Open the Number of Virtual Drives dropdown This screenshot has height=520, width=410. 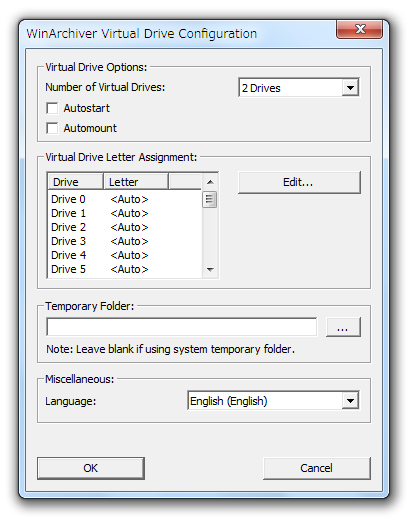350,88
